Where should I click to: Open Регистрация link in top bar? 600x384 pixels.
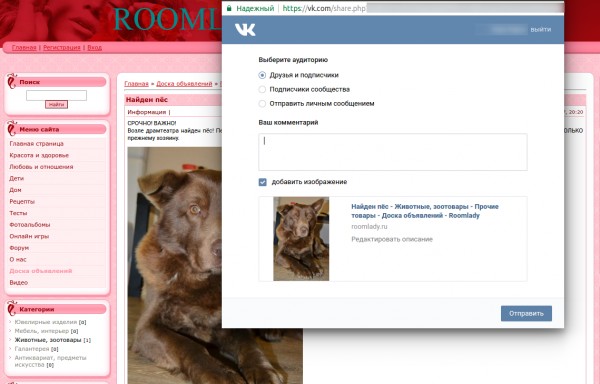(x=62, y=47)
